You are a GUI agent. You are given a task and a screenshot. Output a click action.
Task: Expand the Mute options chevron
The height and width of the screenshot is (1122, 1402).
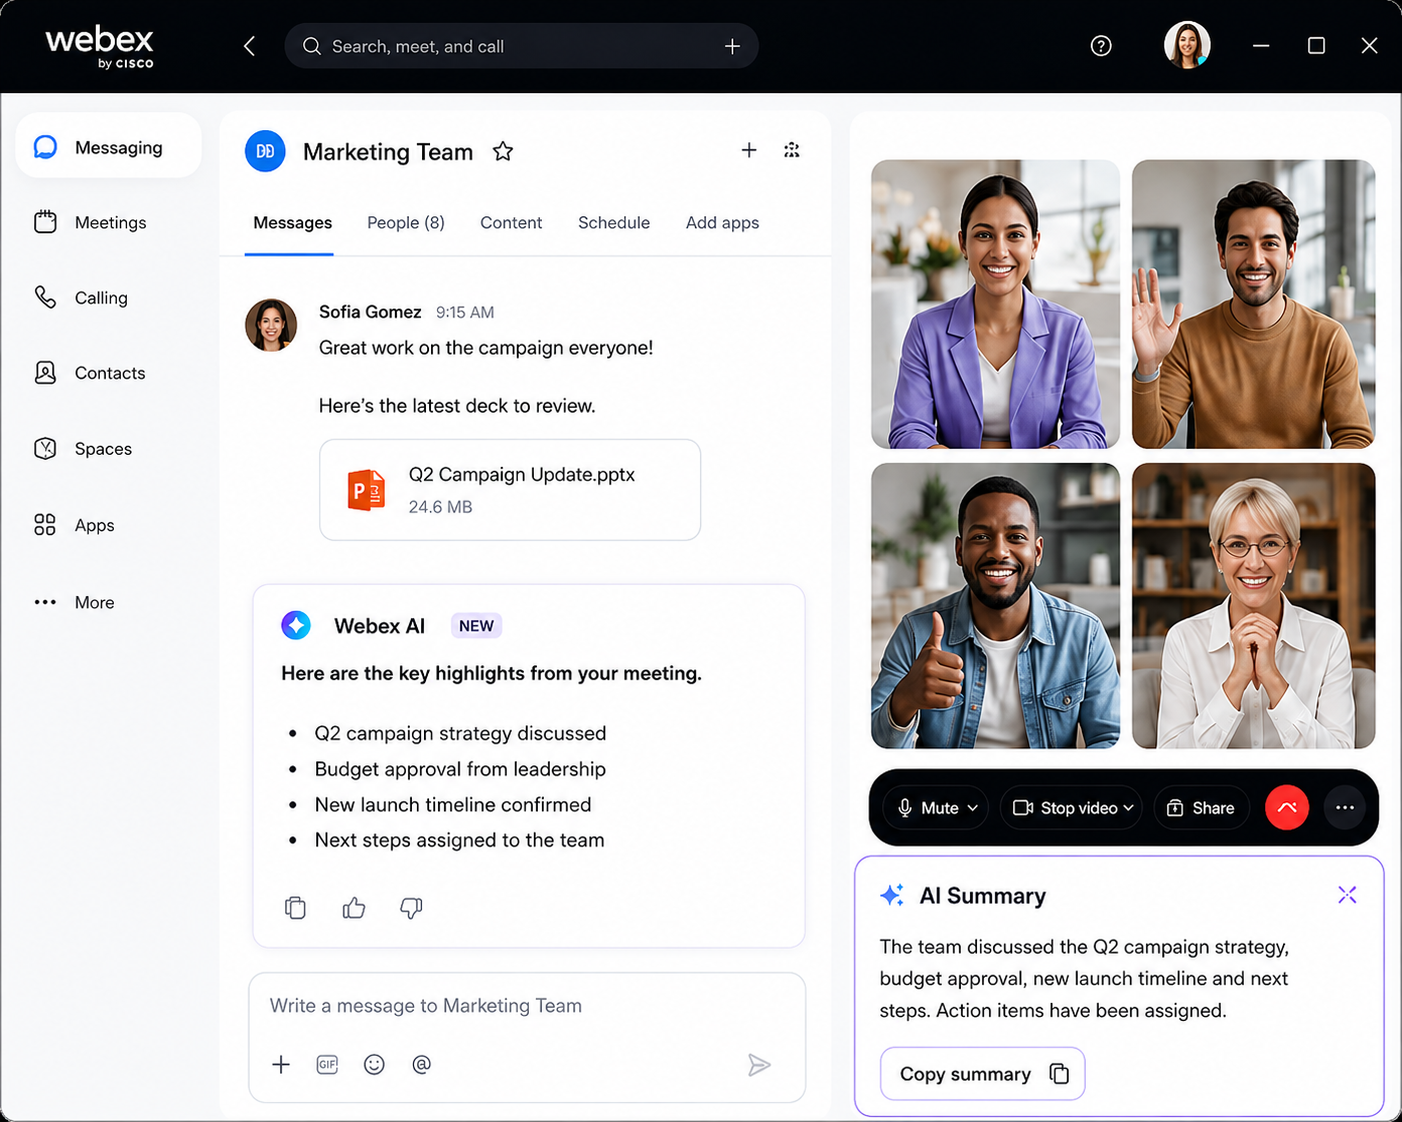click(x=973, y=808)
